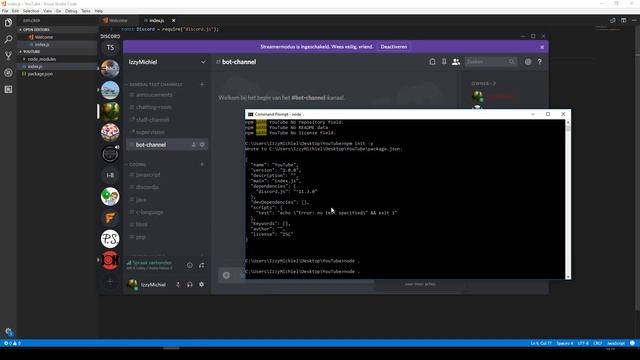The height and width of the screenshot is (360, 640).
Task: Edit bot-channel settings gear icon
Action: tap(202, 144)
